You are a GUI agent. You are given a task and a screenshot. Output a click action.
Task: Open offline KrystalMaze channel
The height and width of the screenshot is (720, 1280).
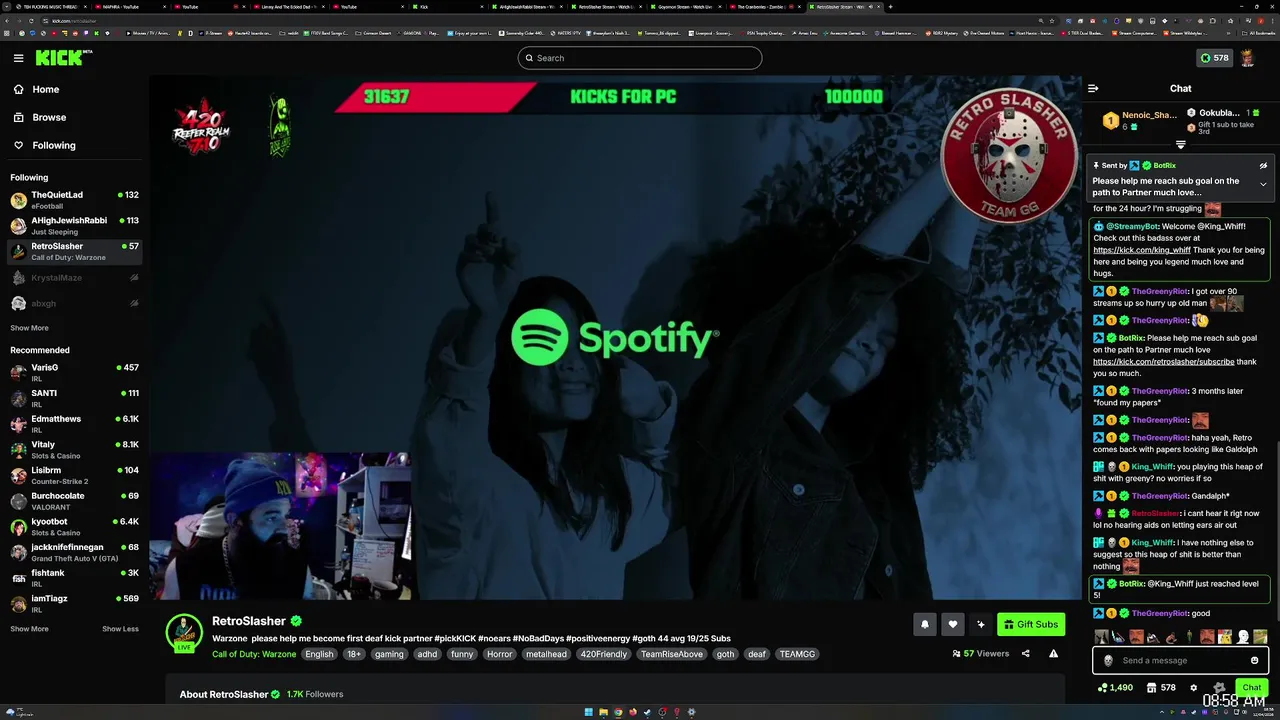tap(75, 277)
